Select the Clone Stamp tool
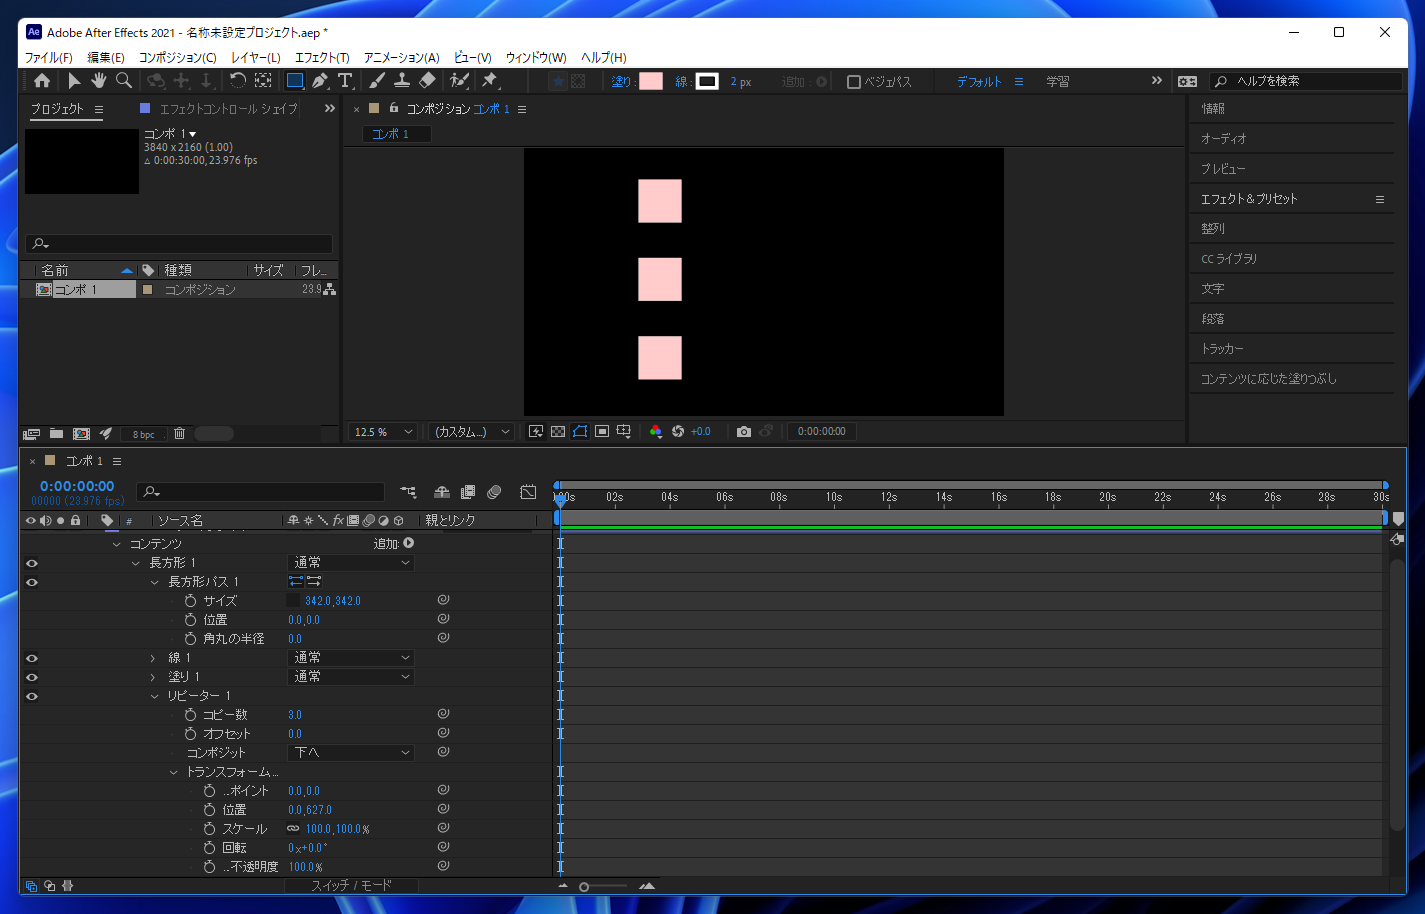Image resolution: width=1425 pixels, height=914 pixels. 402,81
